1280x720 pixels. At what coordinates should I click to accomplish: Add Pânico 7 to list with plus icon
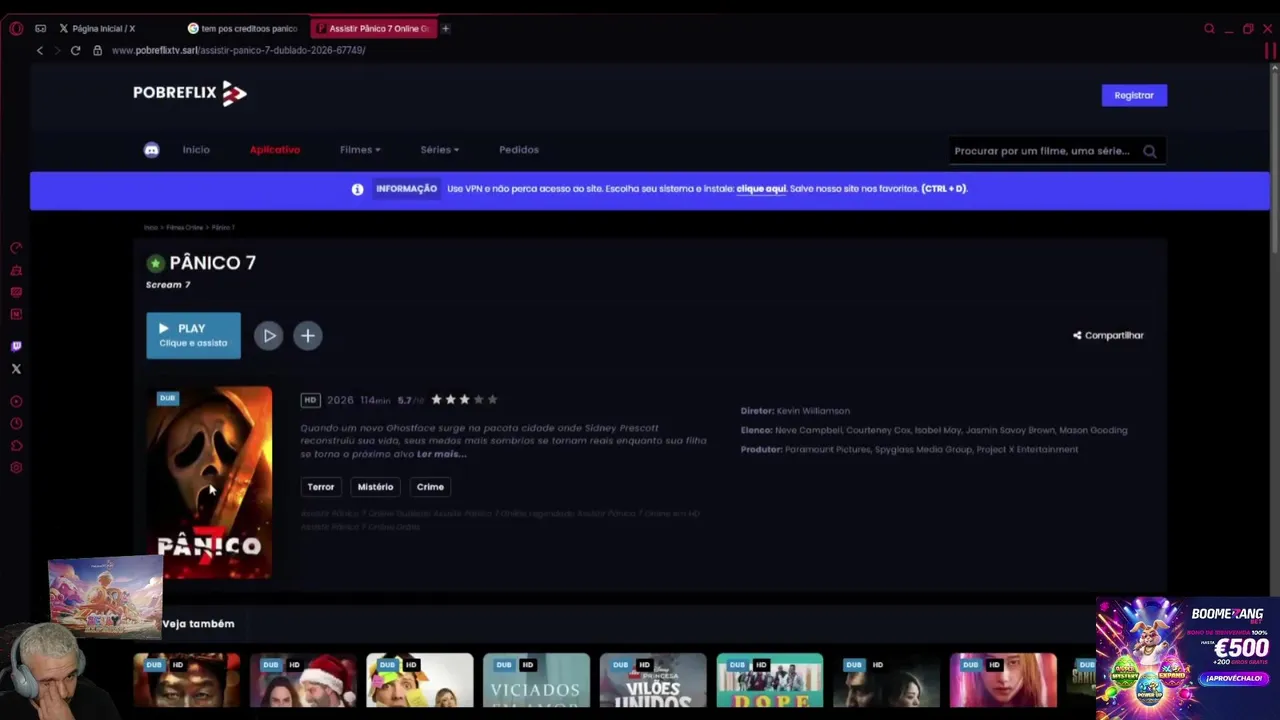308,335
